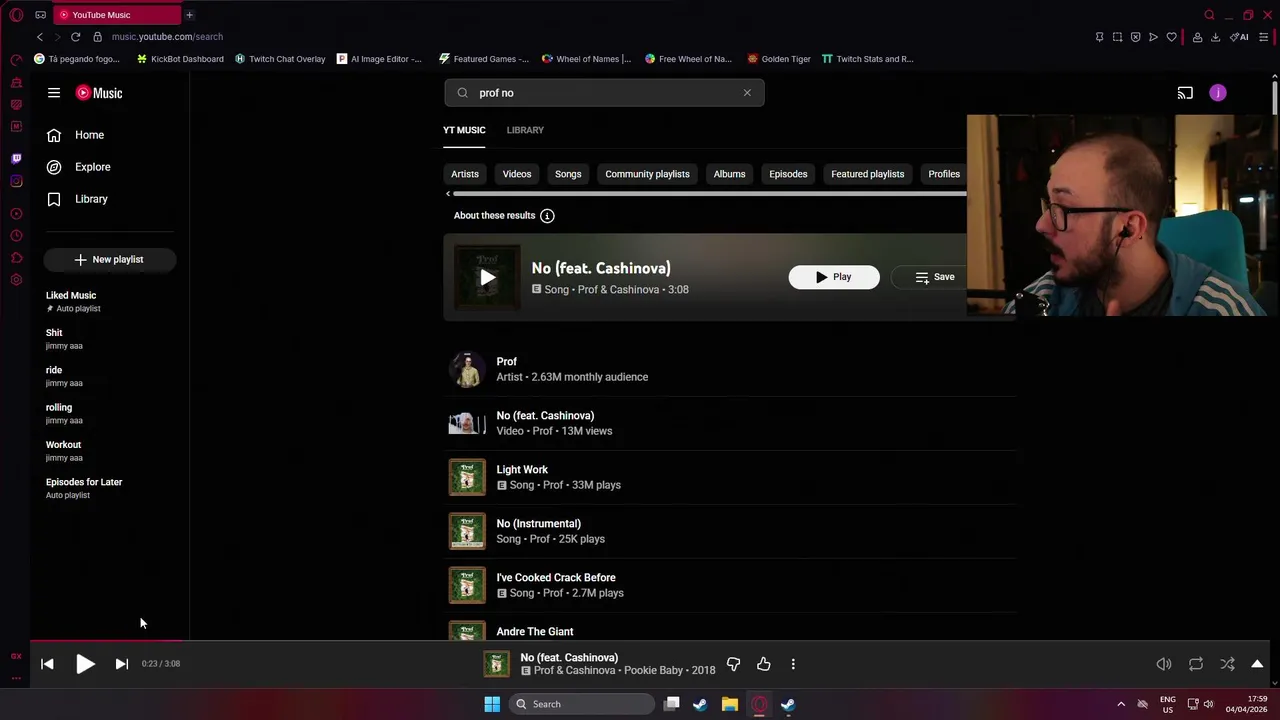
Task: Toggle repeat mode
Action: point(1196,664)
